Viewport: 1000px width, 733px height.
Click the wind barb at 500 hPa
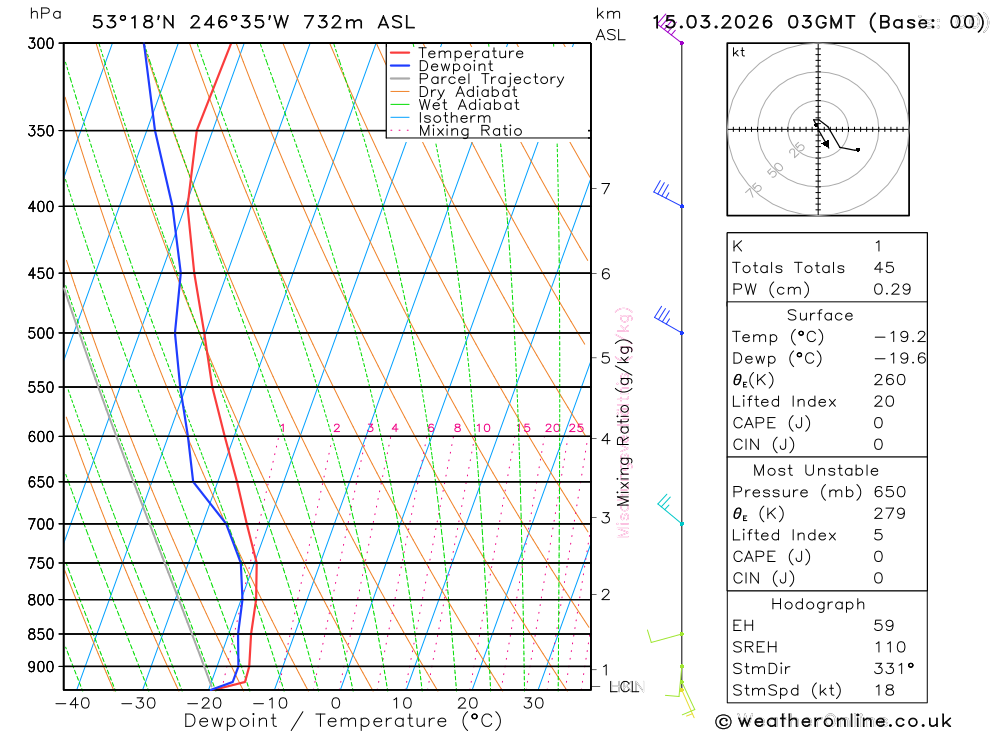(x=668, y=320)
